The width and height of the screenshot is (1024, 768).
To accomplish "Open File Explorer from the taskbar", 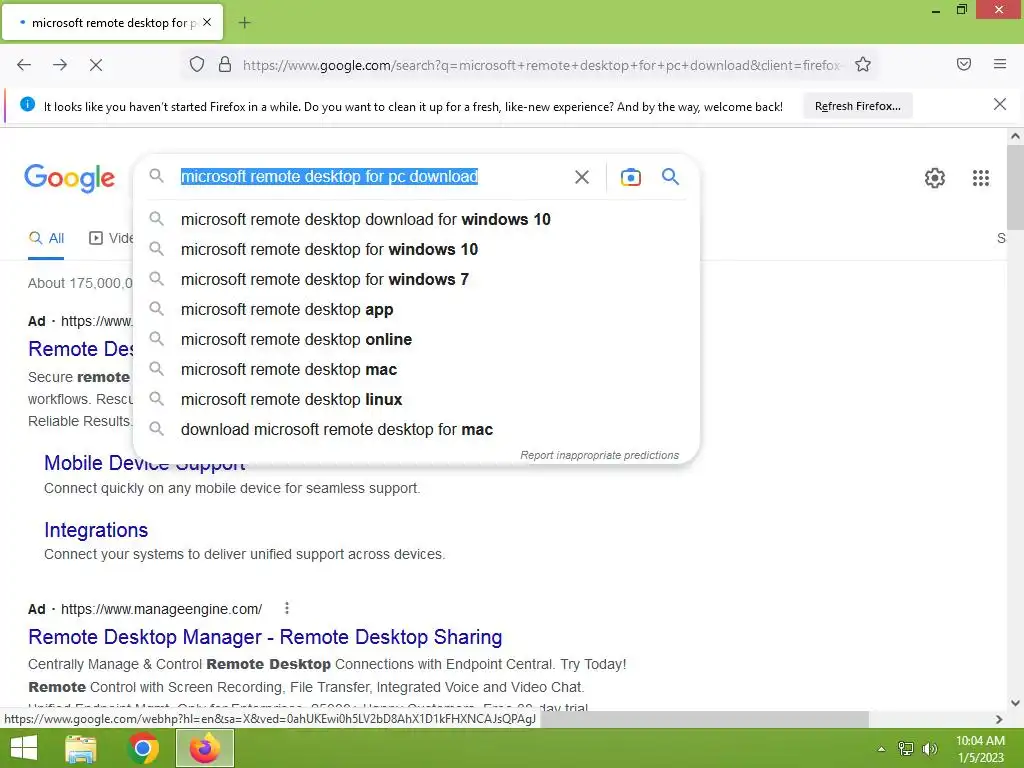I will coord(81,748).
